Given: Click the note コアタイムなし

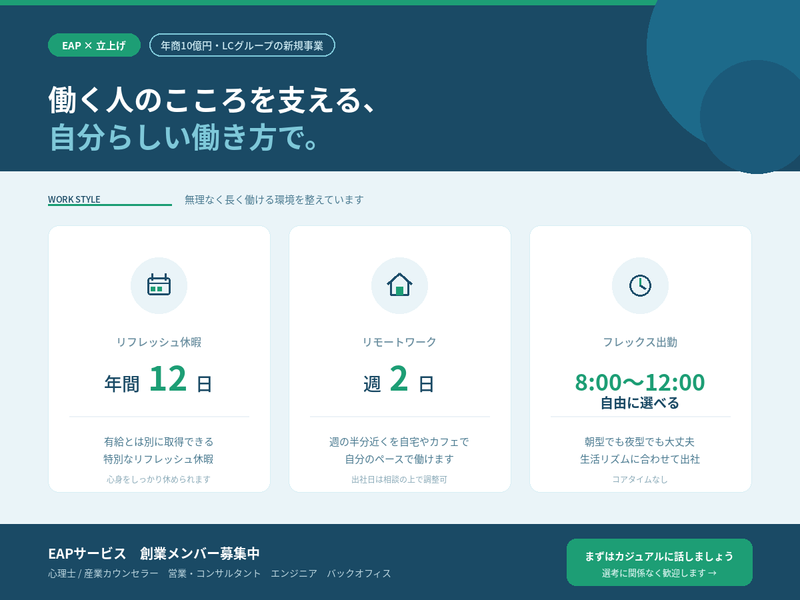Looking at the screenshot, I should click(x=640, y=479).
